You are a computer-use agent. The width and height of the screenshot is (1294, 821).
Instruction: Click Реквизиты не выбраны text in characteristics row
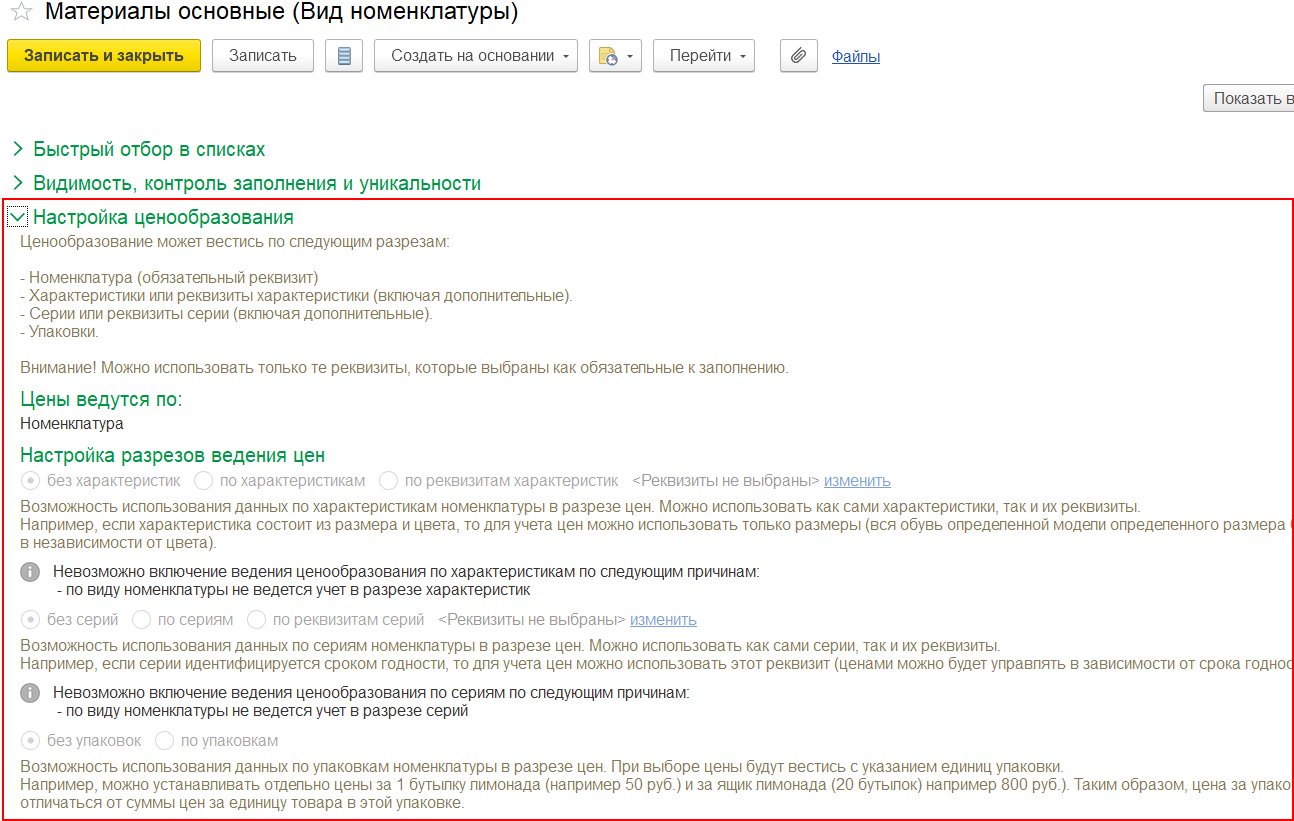coord(726,481)
